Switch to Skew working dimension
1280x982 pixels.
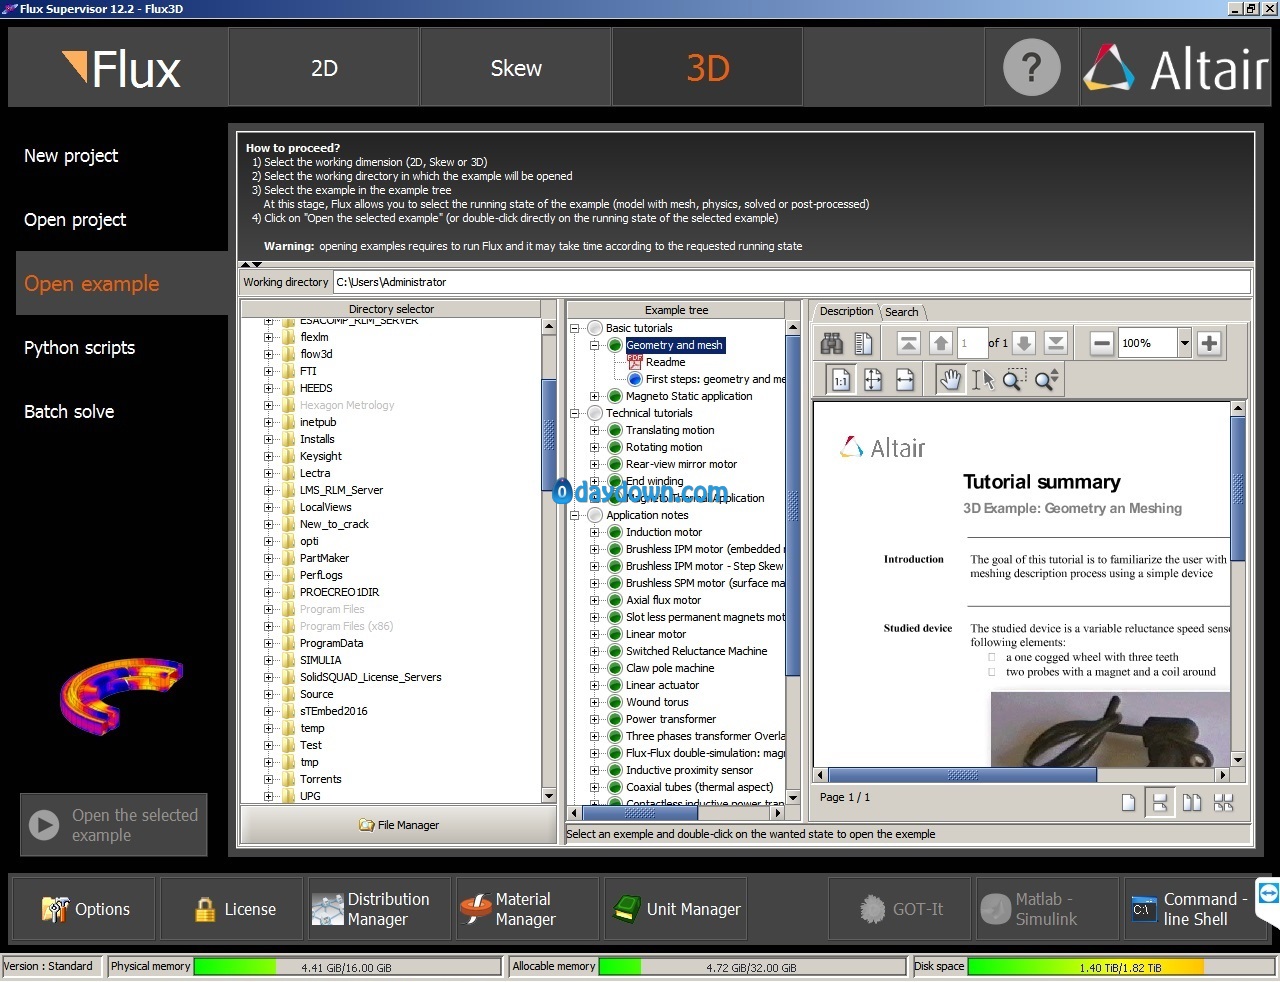coord(516,68)
